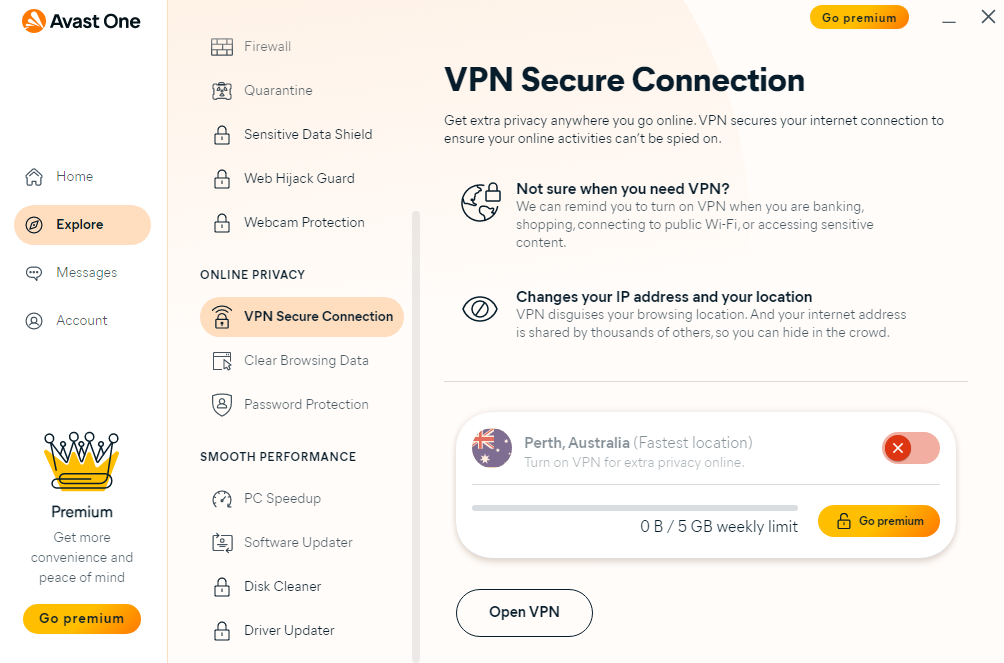Click the Quarantine icon
The width and height of the screenshot is (1004, 663).
tap(222, 91)
